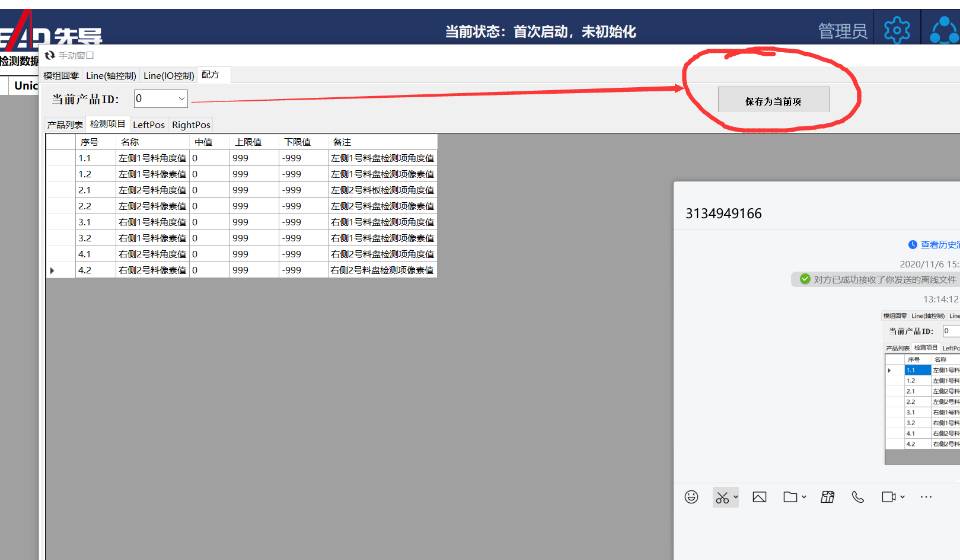Viewport: 960px width, 560px height.
Task: Open the 产品列表 tab
Action: 65,125
